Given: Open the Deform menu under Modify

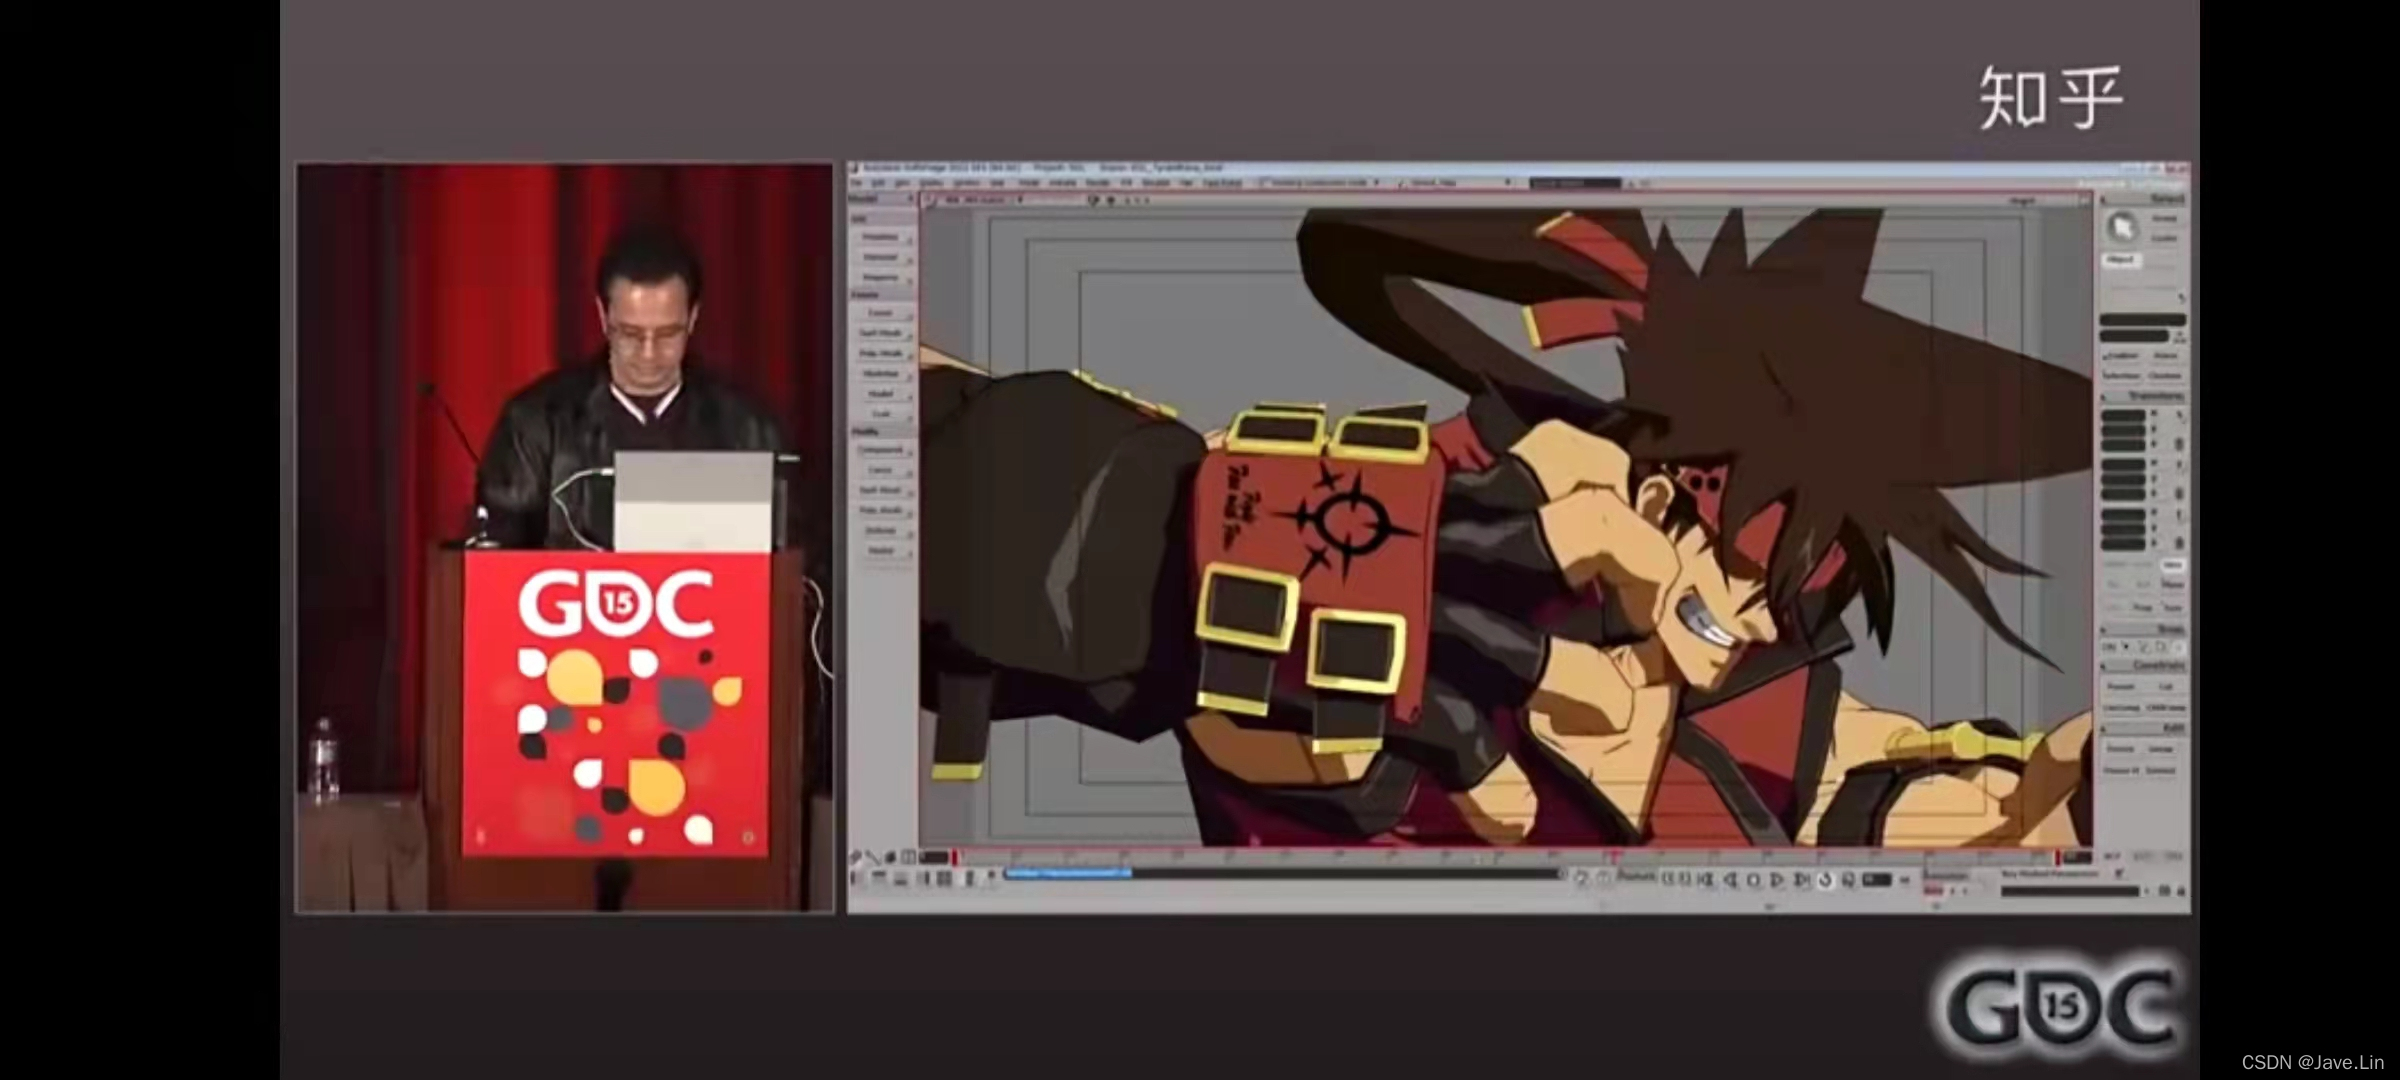Looking at the screenshot, I should (881, 530).
